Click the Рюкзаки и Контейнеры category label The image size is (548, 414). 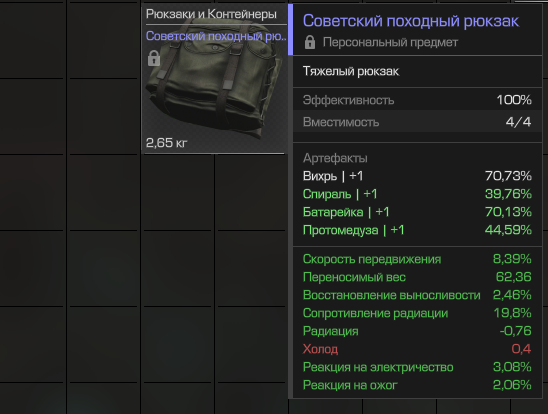(211, 14)
